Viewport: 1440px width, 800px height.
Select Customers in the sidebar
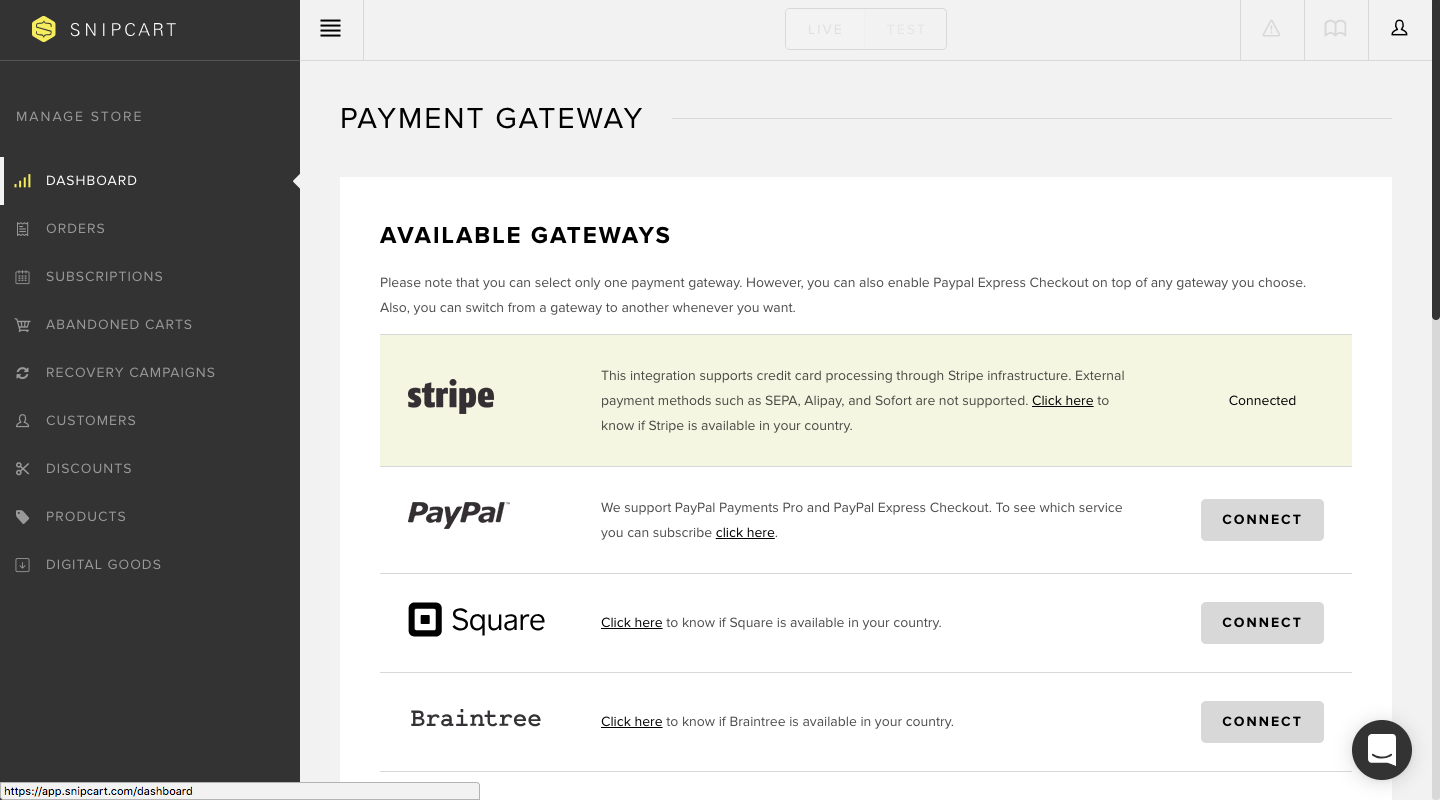click(x=91, y=421)
